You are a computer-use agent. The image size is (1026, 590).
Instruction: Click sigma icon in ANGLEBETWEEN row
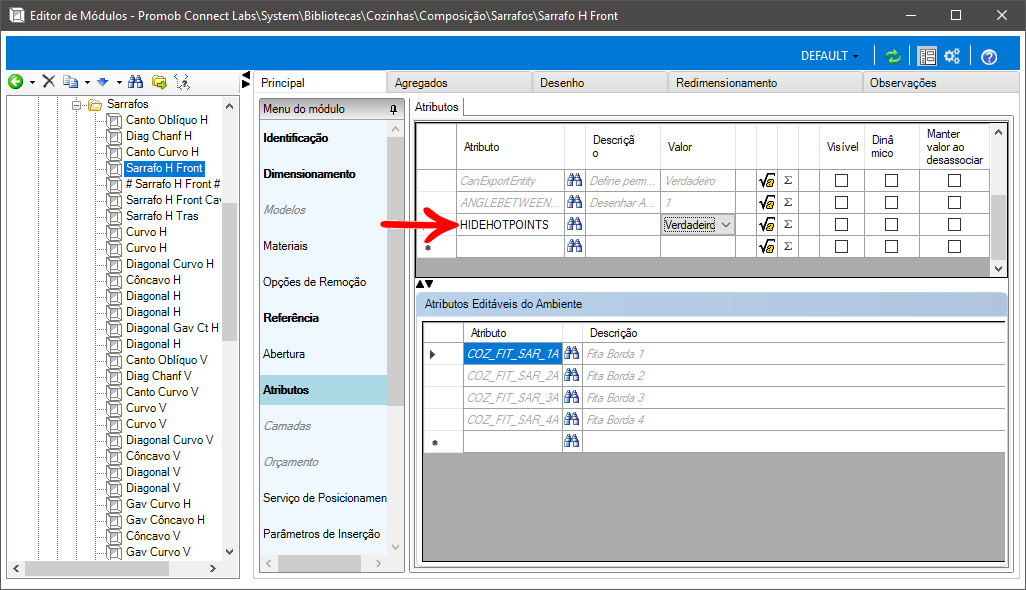click(788, 202)
